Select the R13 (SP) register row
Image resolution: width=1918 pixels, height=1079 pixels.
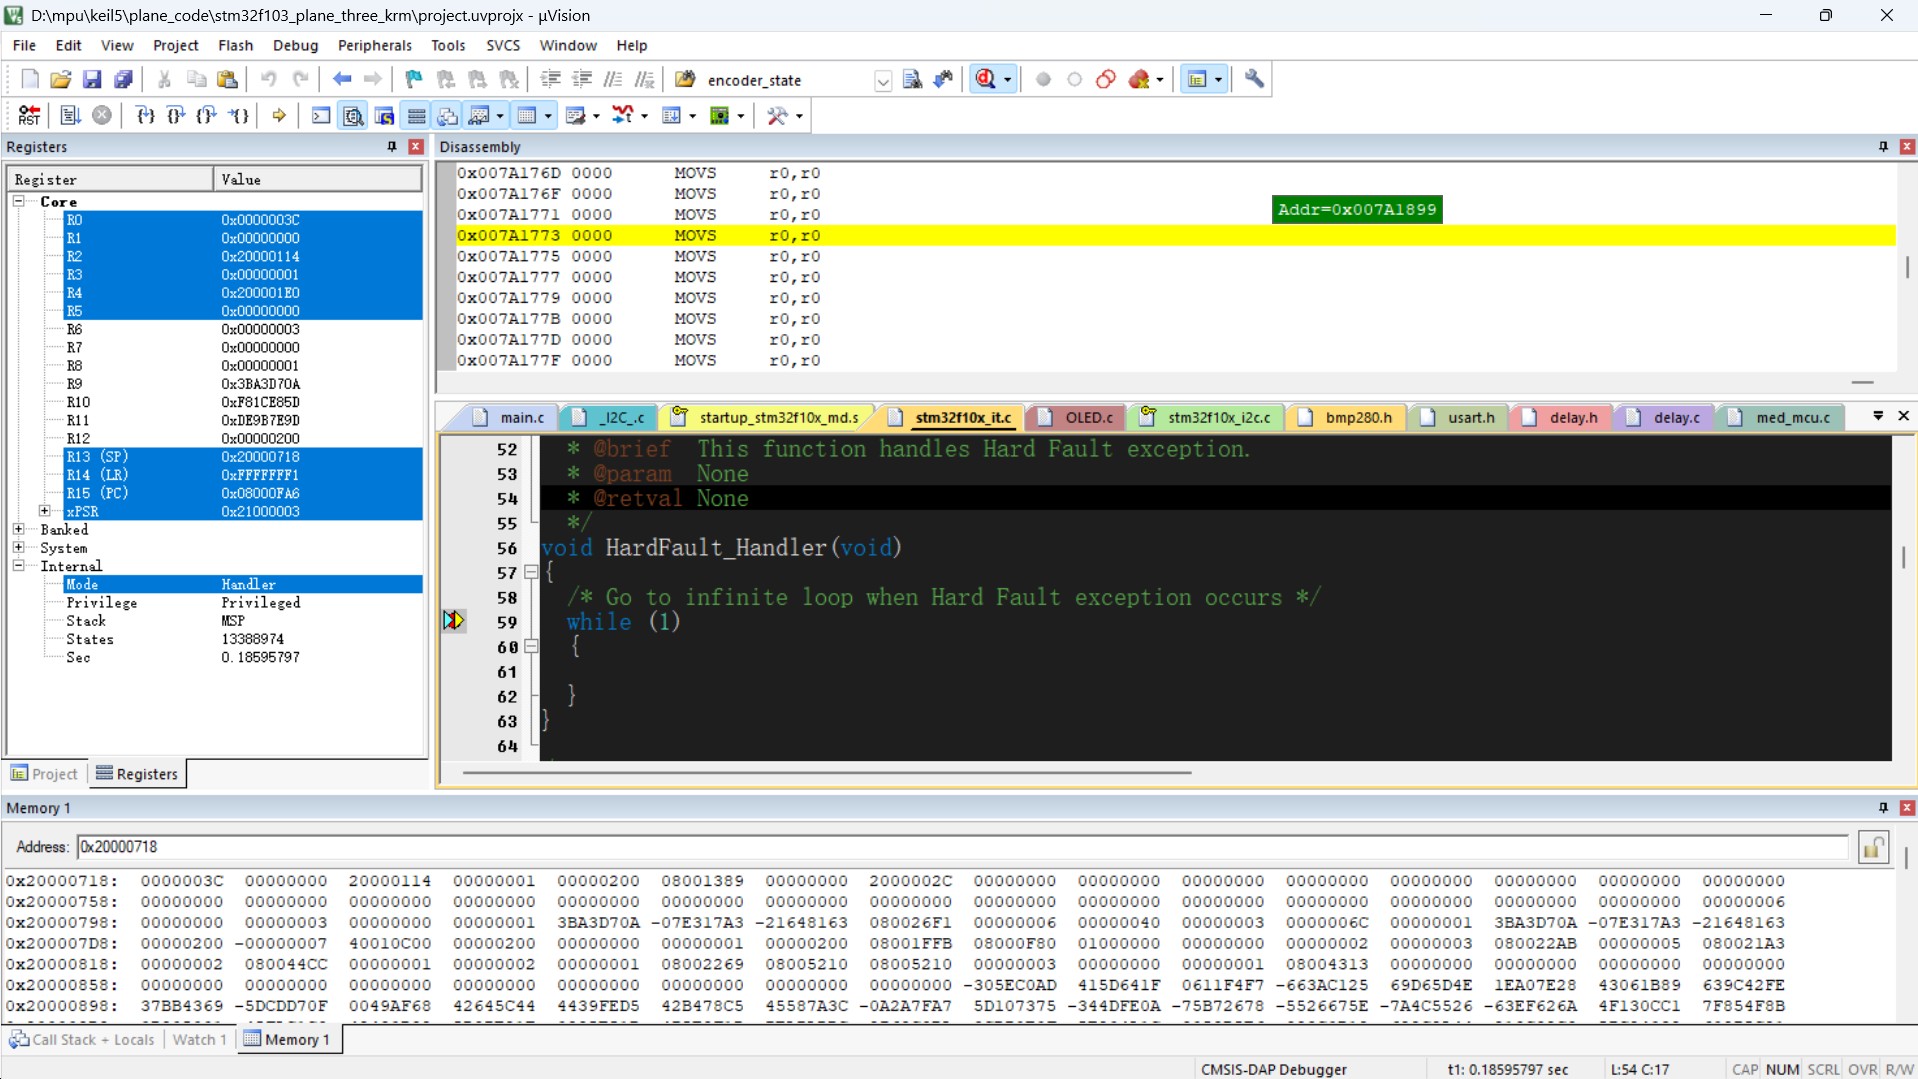coord(242,456)
